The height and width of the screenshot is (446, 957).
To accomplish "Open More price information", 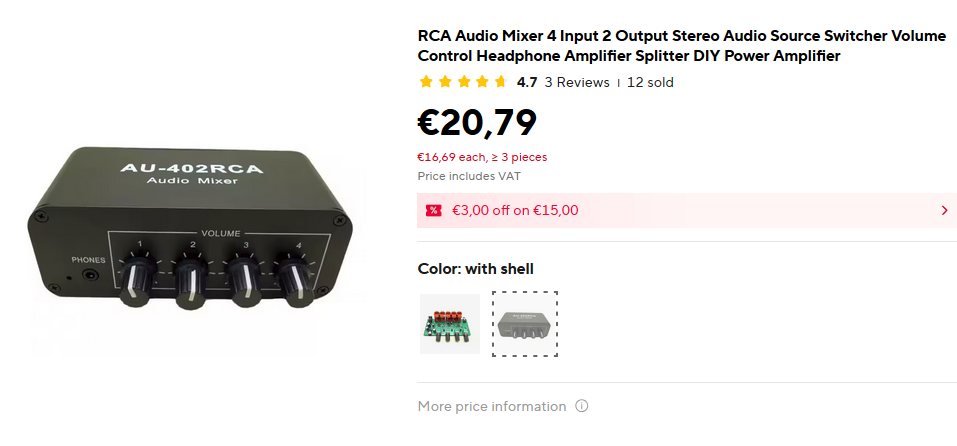I will (492, 407).
